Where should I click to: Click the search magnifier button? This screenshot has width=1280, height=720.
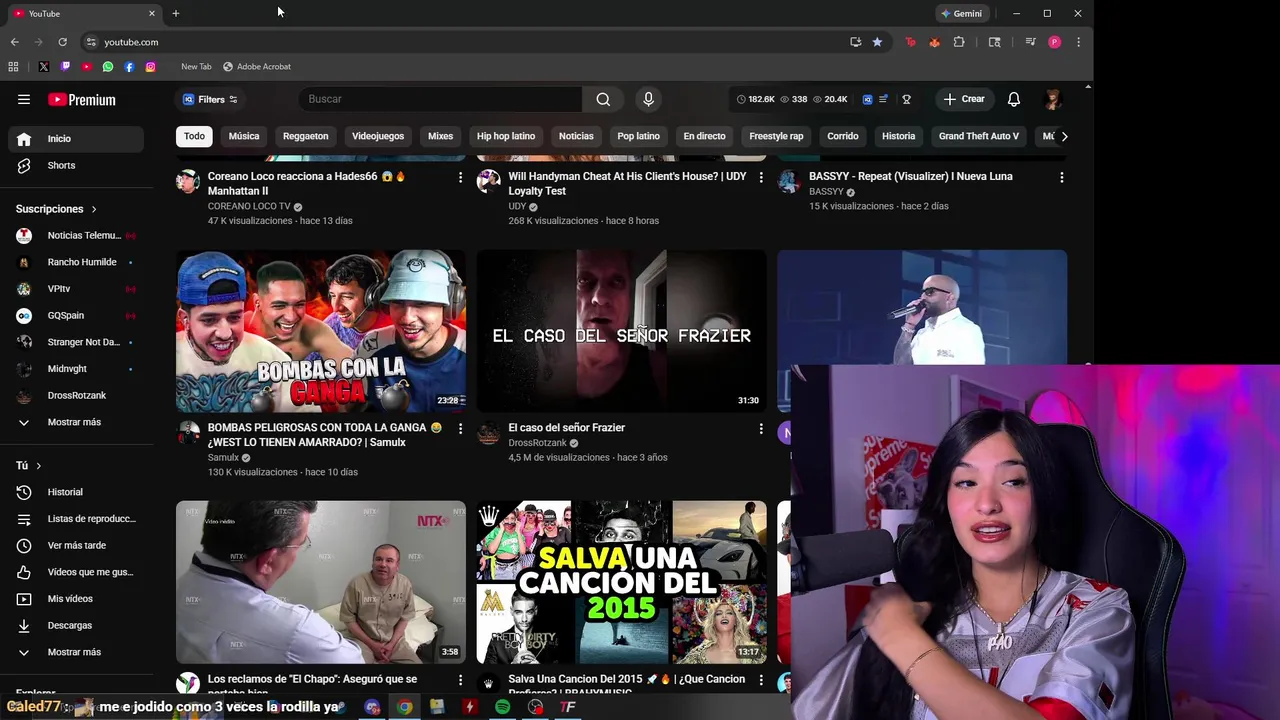[x=603, y=99]
